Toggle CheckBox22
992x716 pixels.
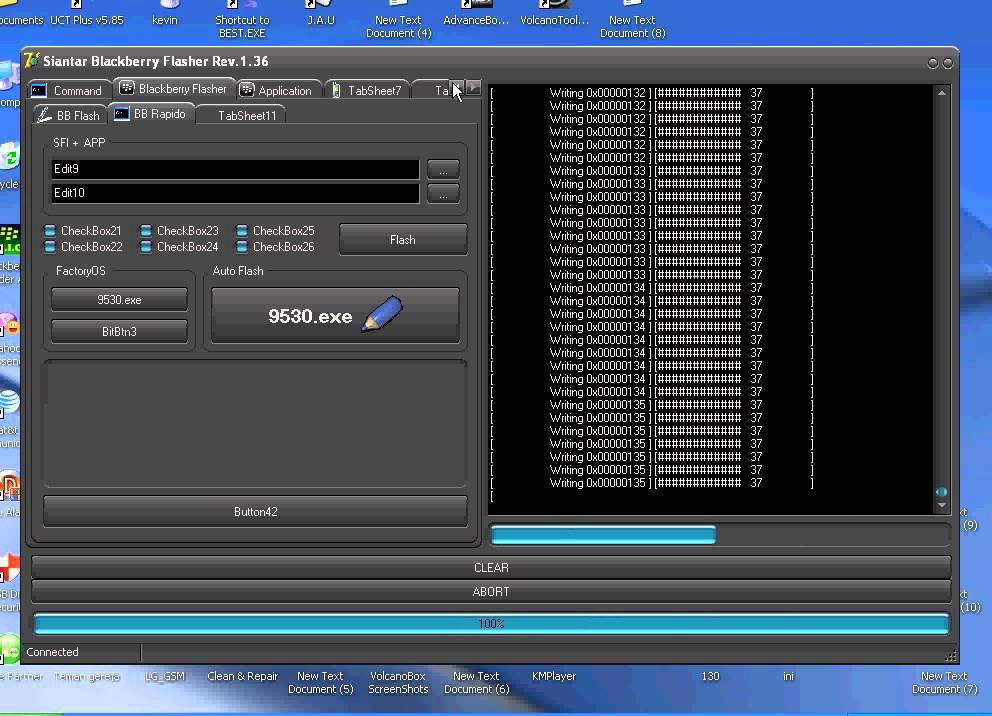pos(84,247)
